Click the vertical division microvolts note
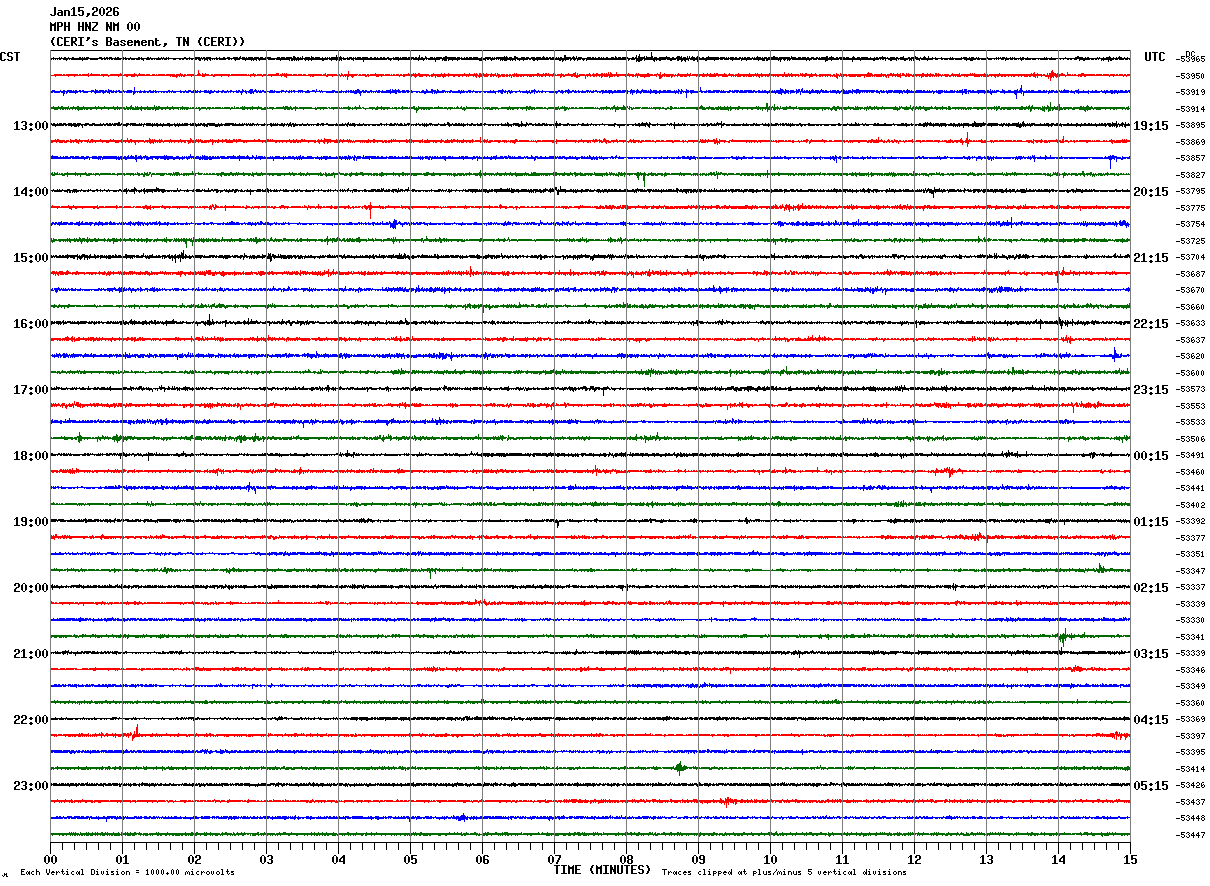Screen dimensions: 1210x886 (x=127, y=872)
